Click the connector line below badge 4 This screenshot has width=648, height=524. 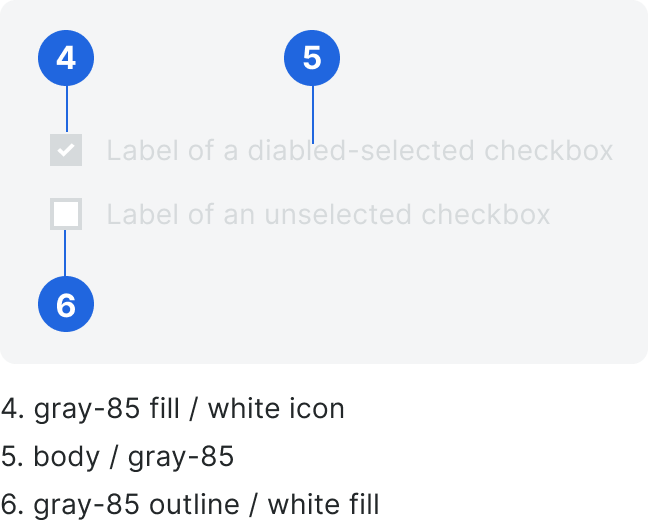point(67,109)
